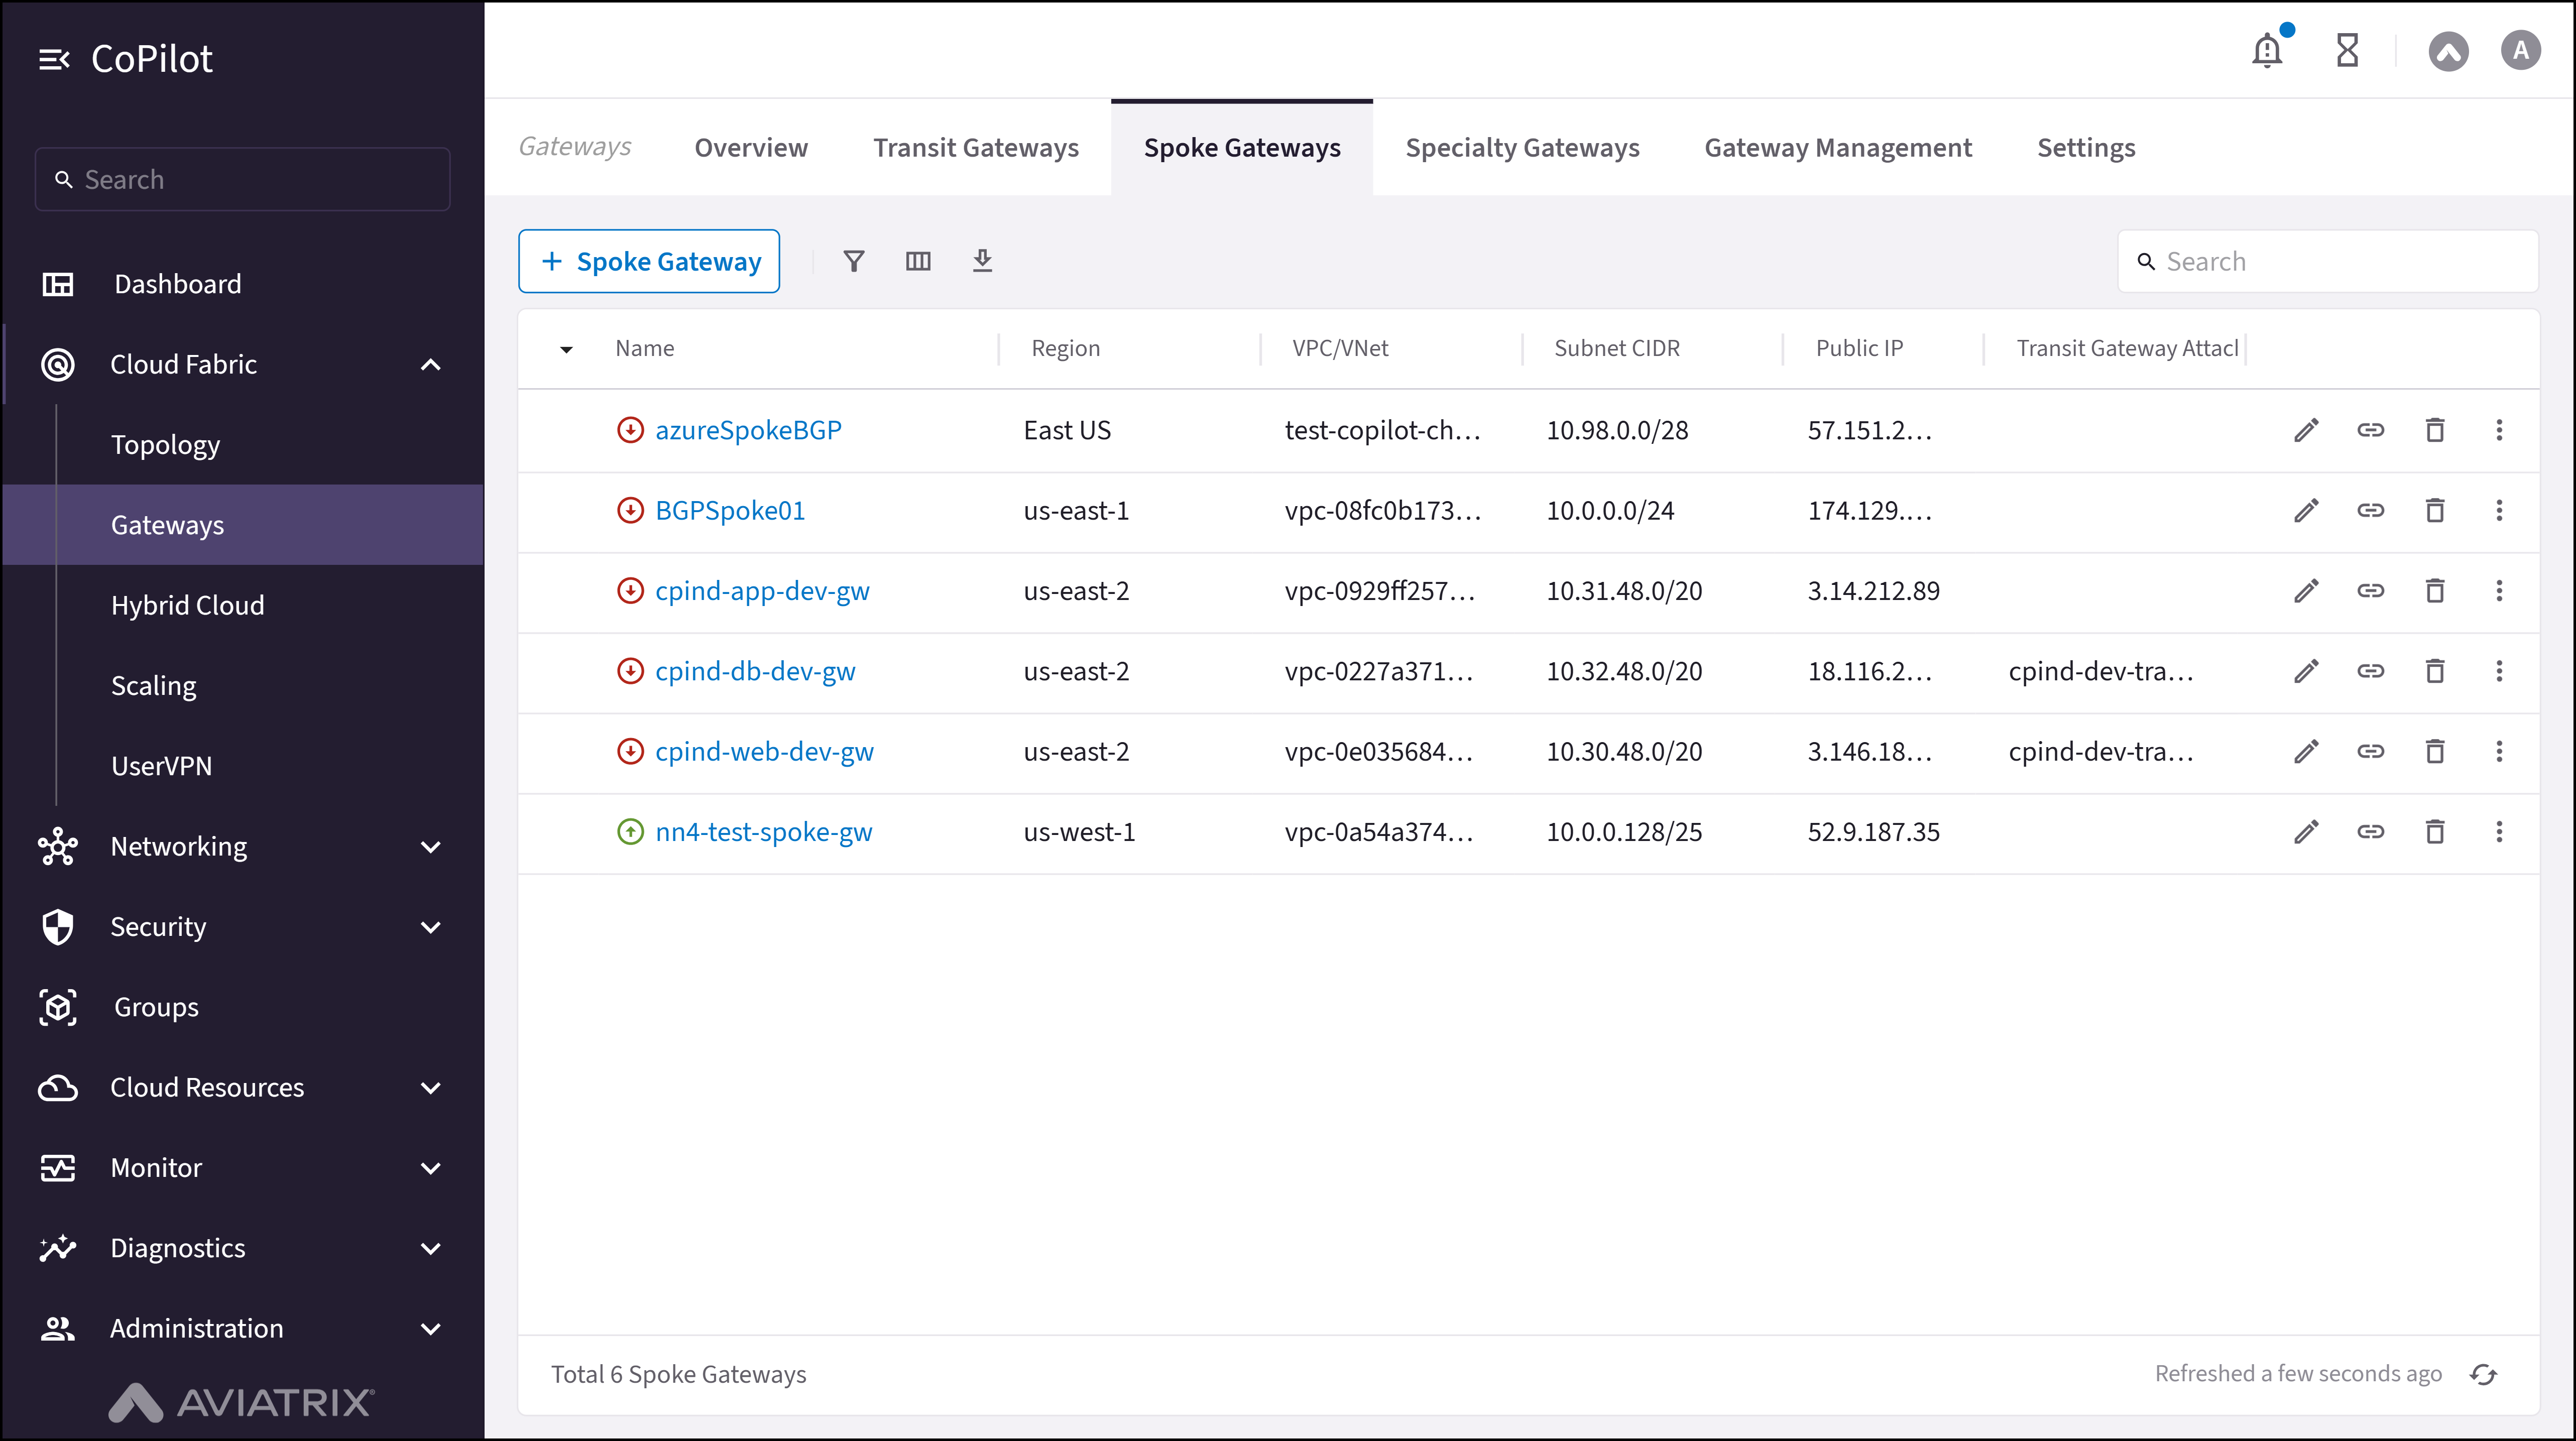This screenshot has width=2576, height=1441.
Task: Expand the Security menu section
Action: [430, 927]
